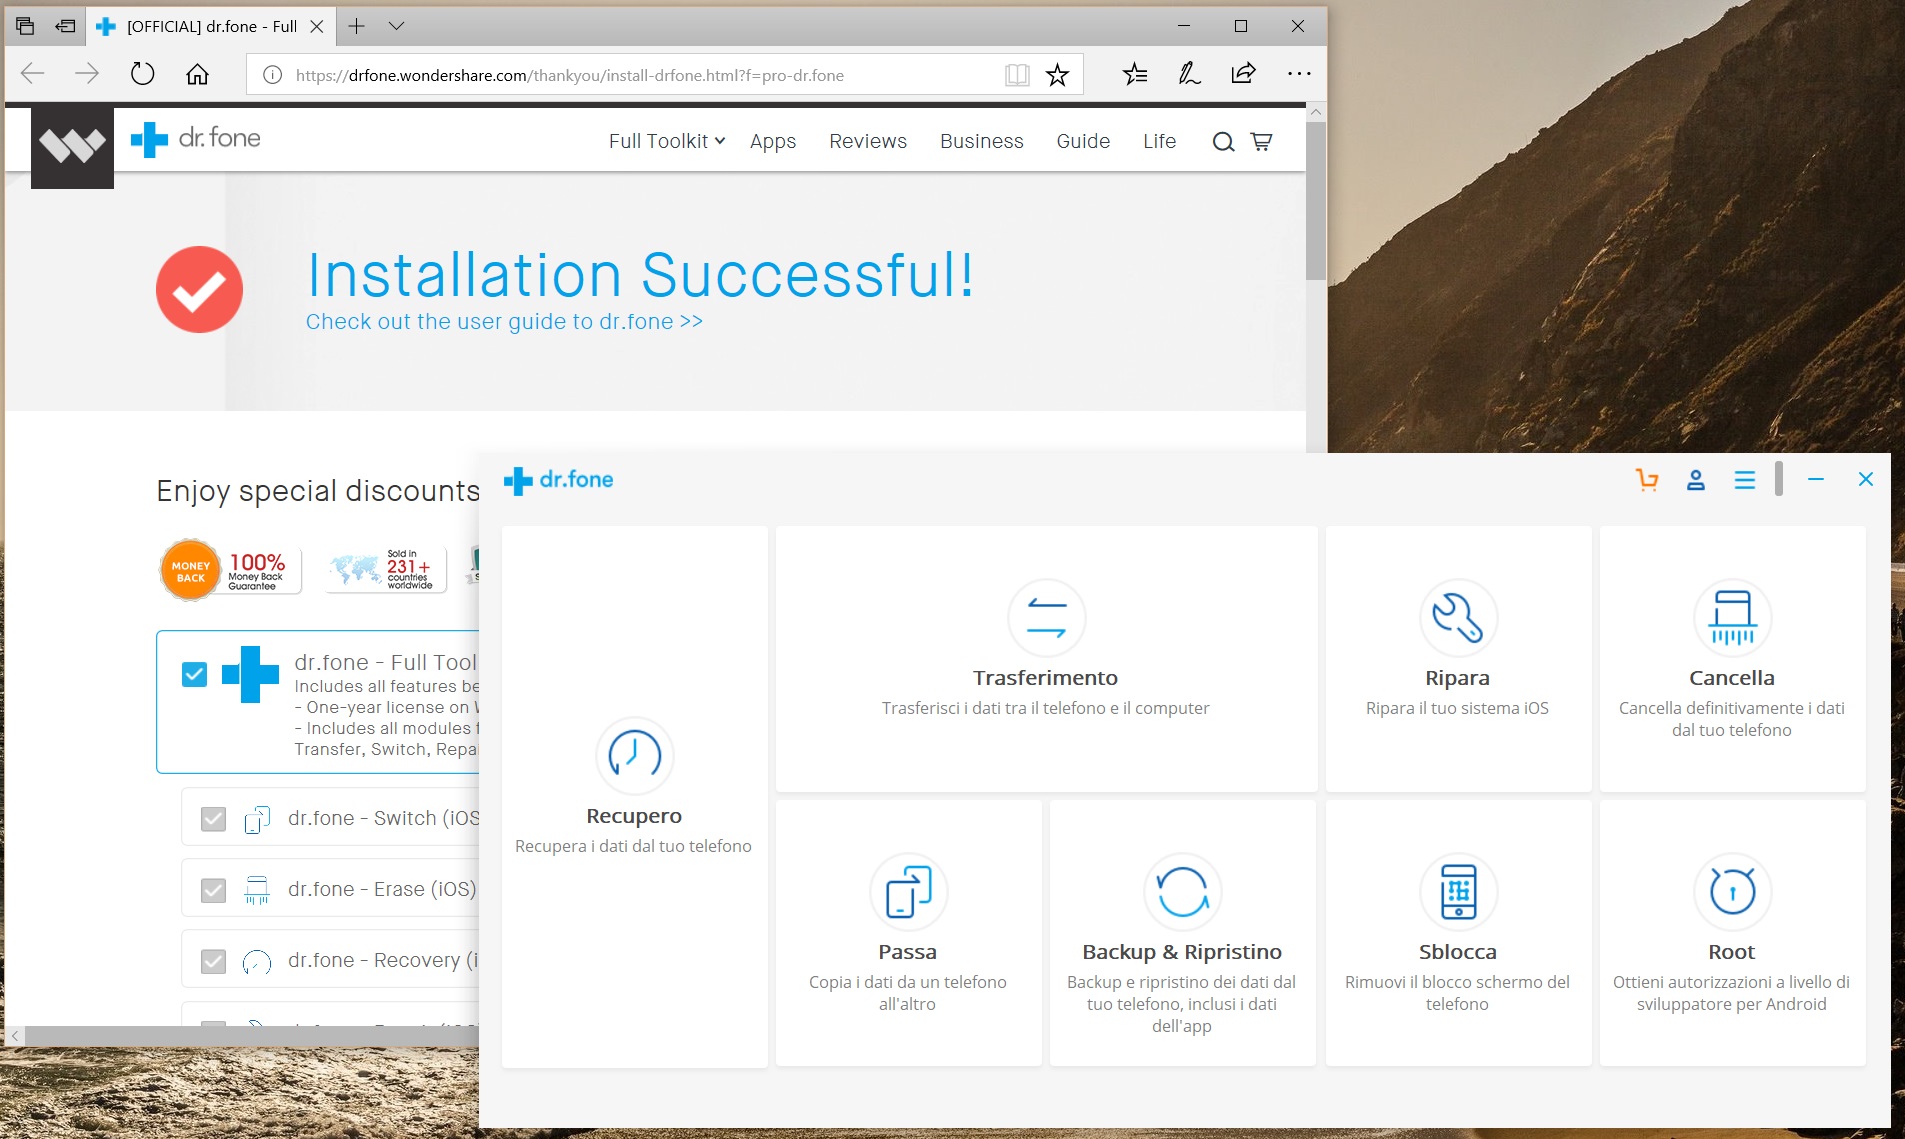
Task: Show the tabs you've set aside in Edge
Action: click(x=25, y=26)
